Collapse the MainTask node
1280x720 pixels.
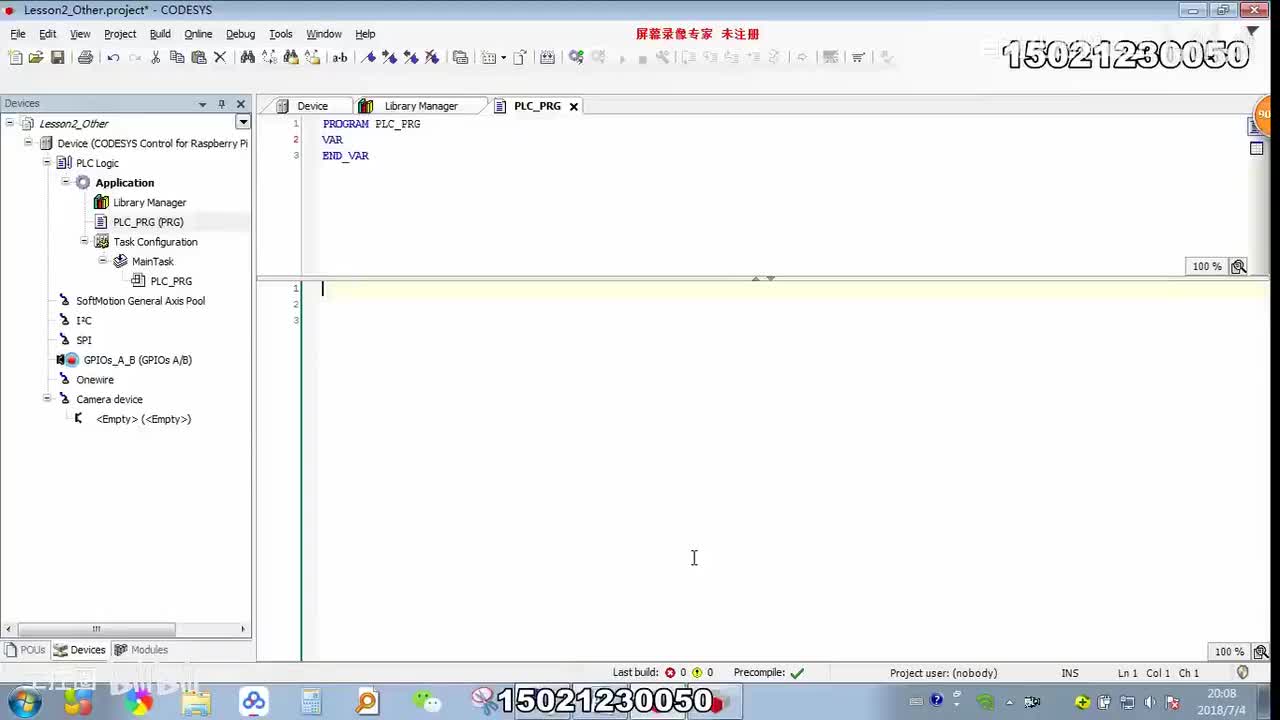pyautogui.click(x=103, y=261)
